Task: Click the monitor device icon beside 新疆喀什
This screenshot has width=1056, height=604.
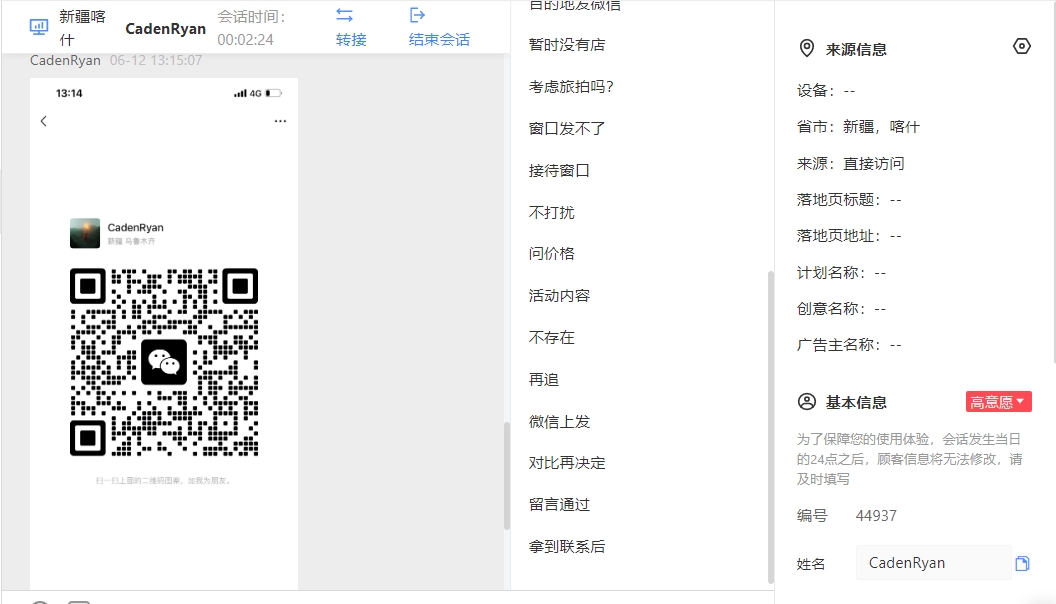Action: click(x=39, y=27)
